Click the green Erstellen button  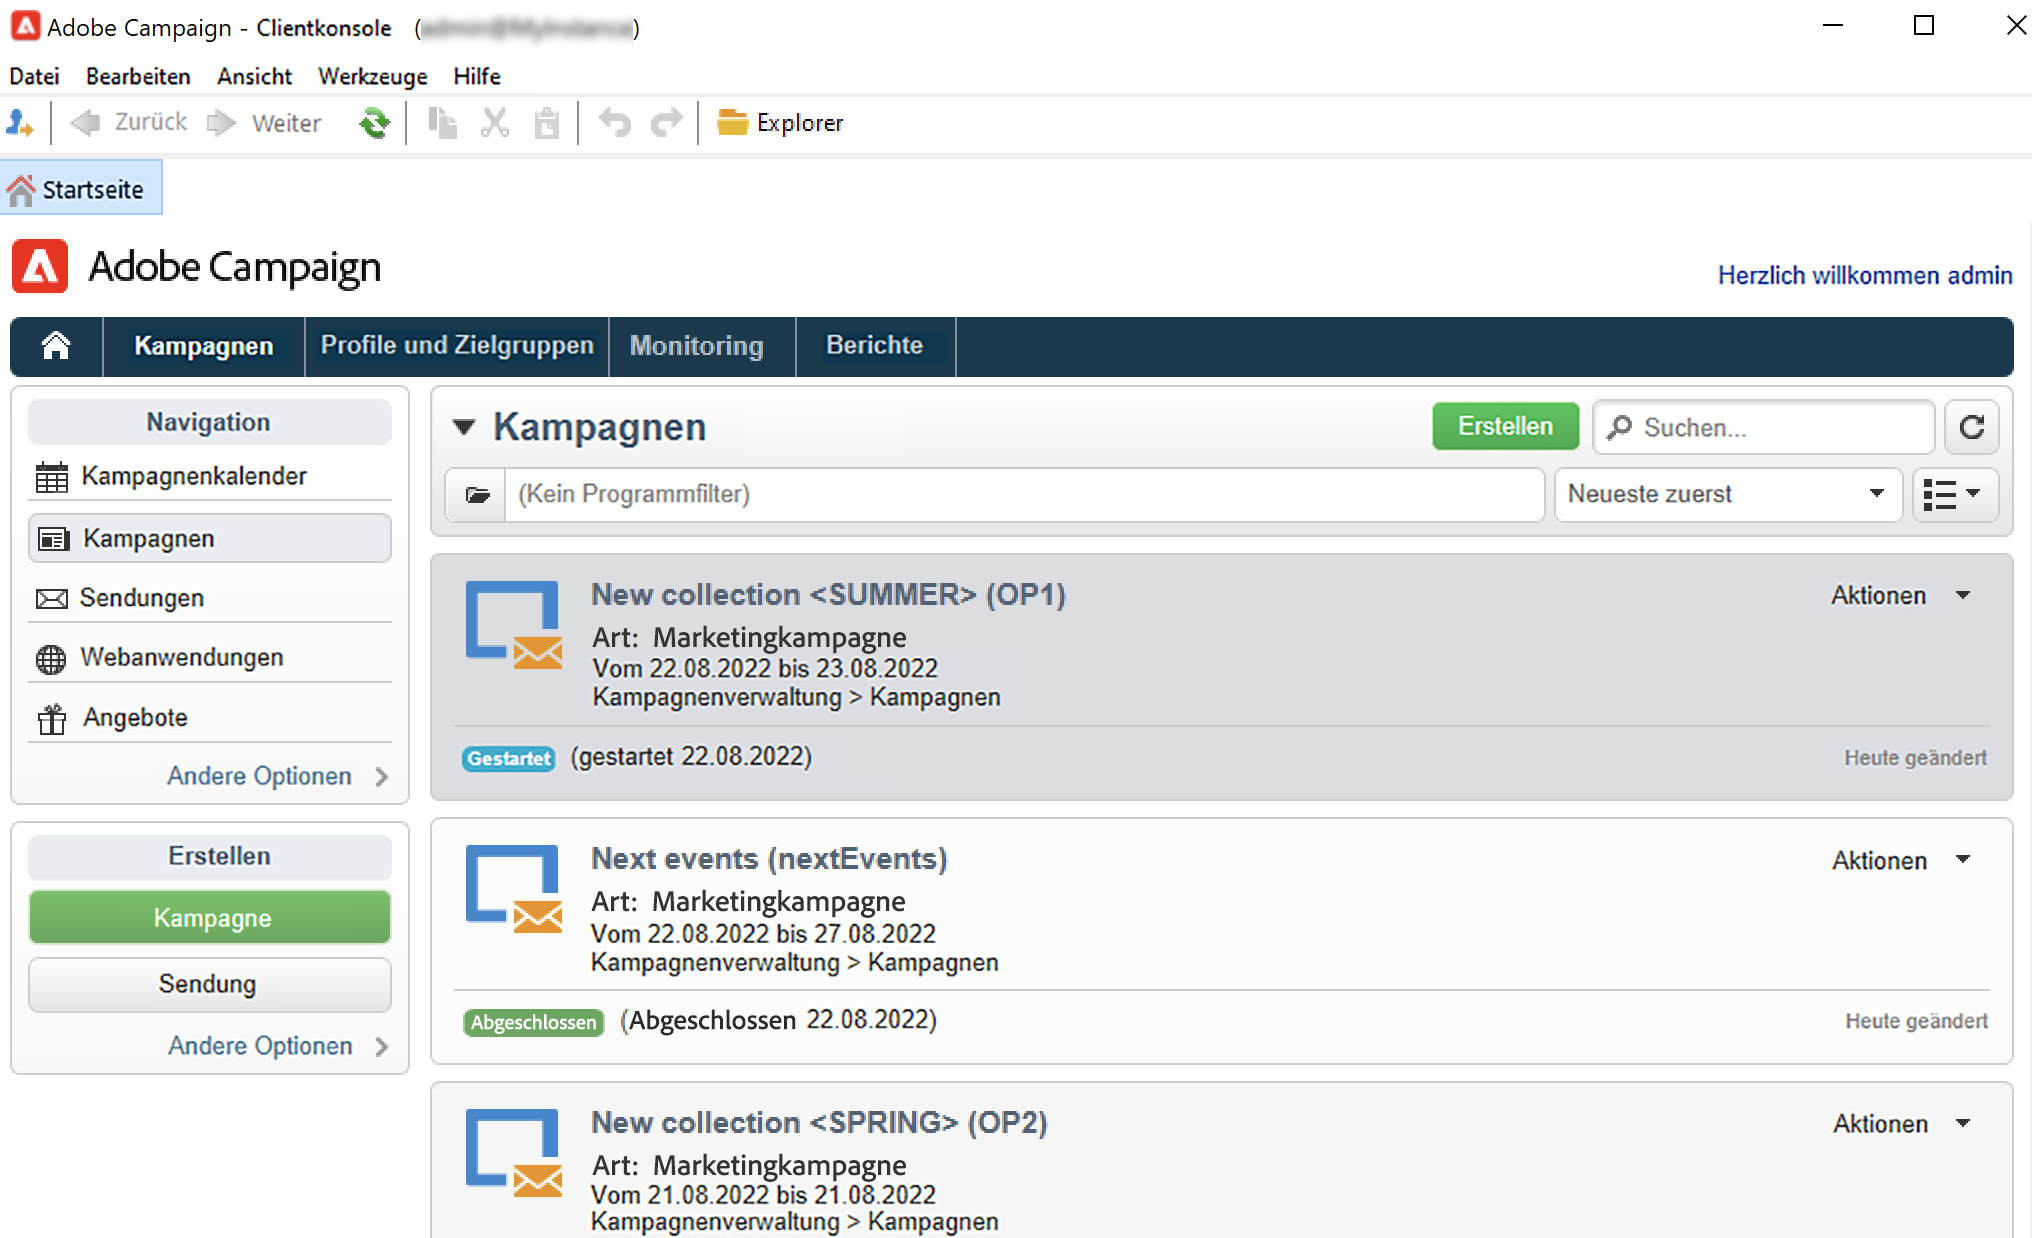coord(1505,426)
